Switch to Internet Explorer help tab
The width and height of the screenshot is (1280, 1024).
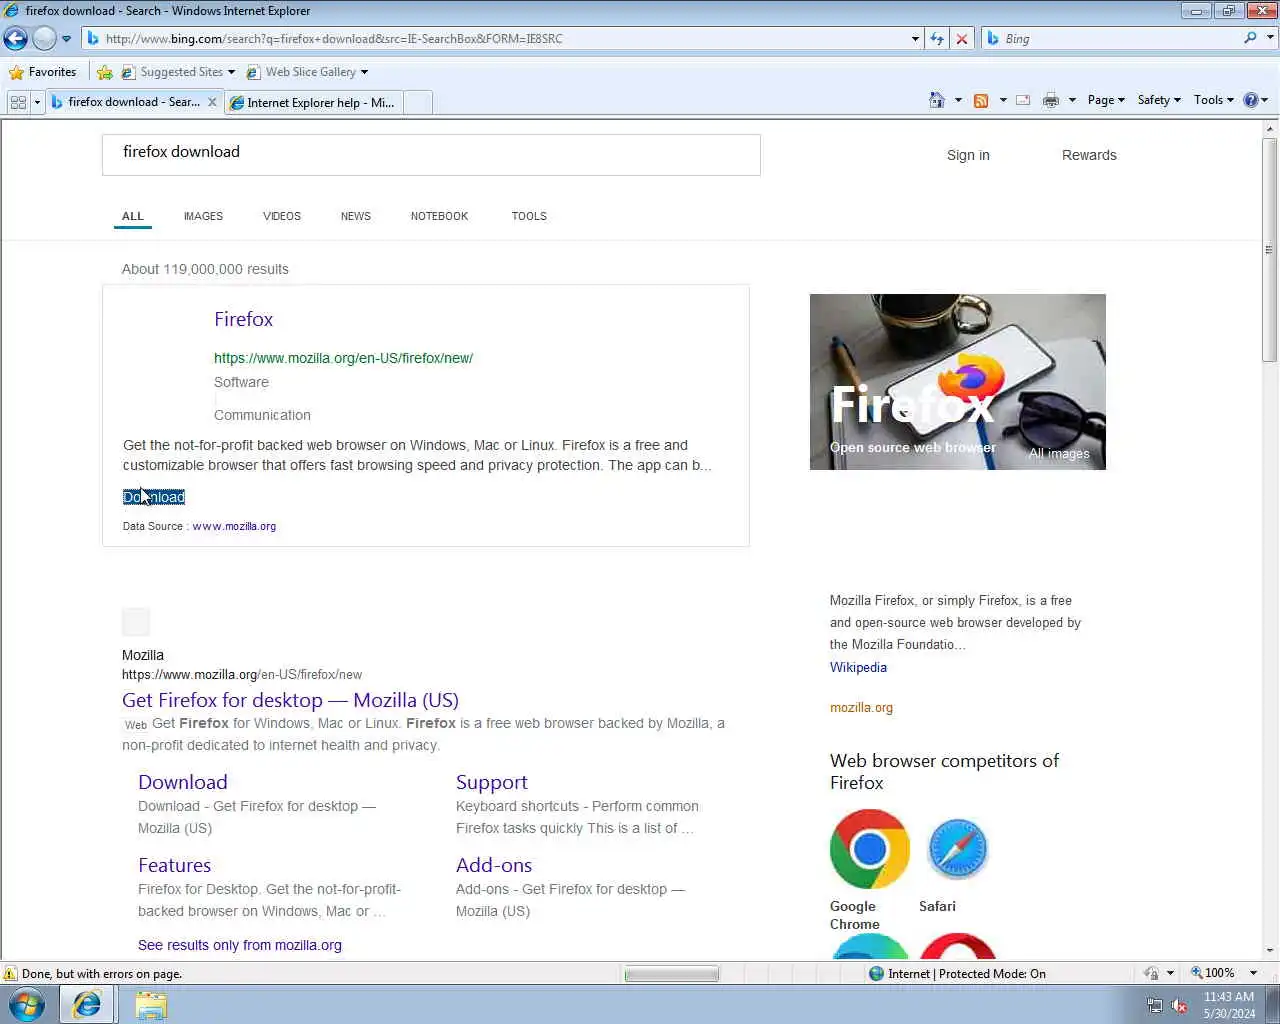pos(313,103)
